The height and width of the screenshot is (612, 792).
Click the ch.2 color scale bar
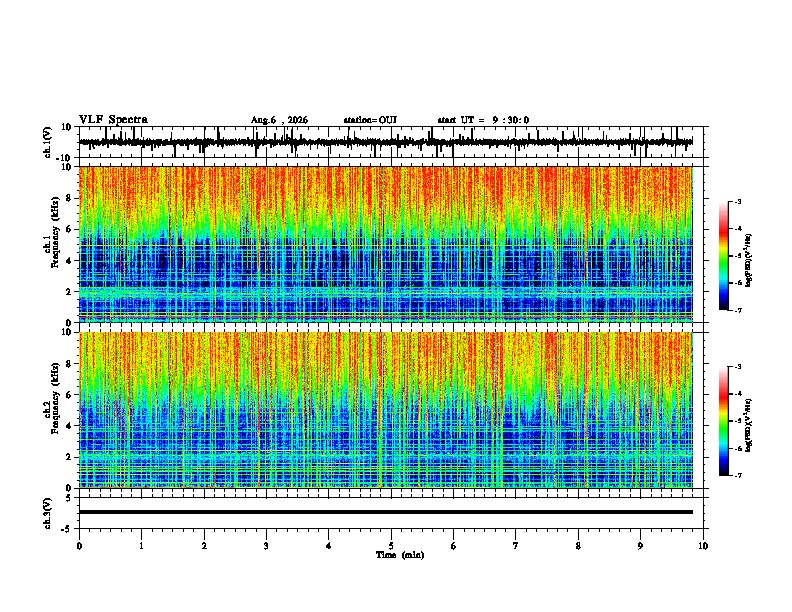click(724, 421)
